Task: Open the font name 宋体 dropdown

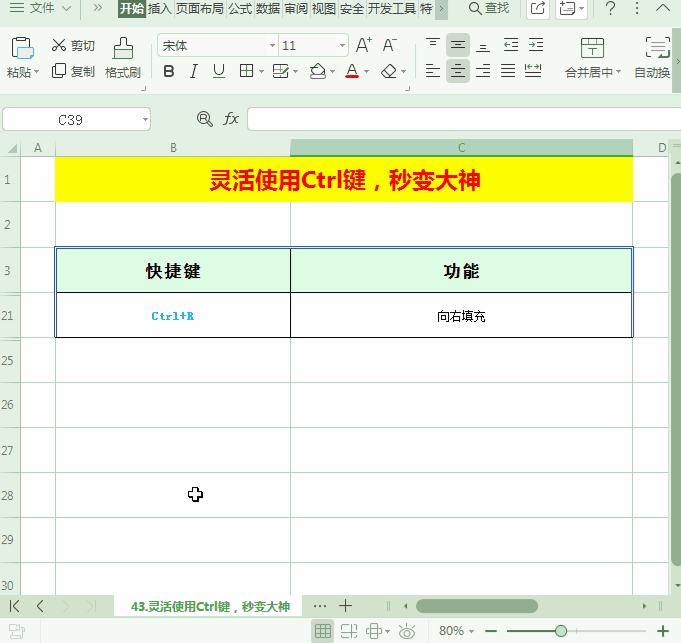Action: pyautogui.click(x=272, y=45)
